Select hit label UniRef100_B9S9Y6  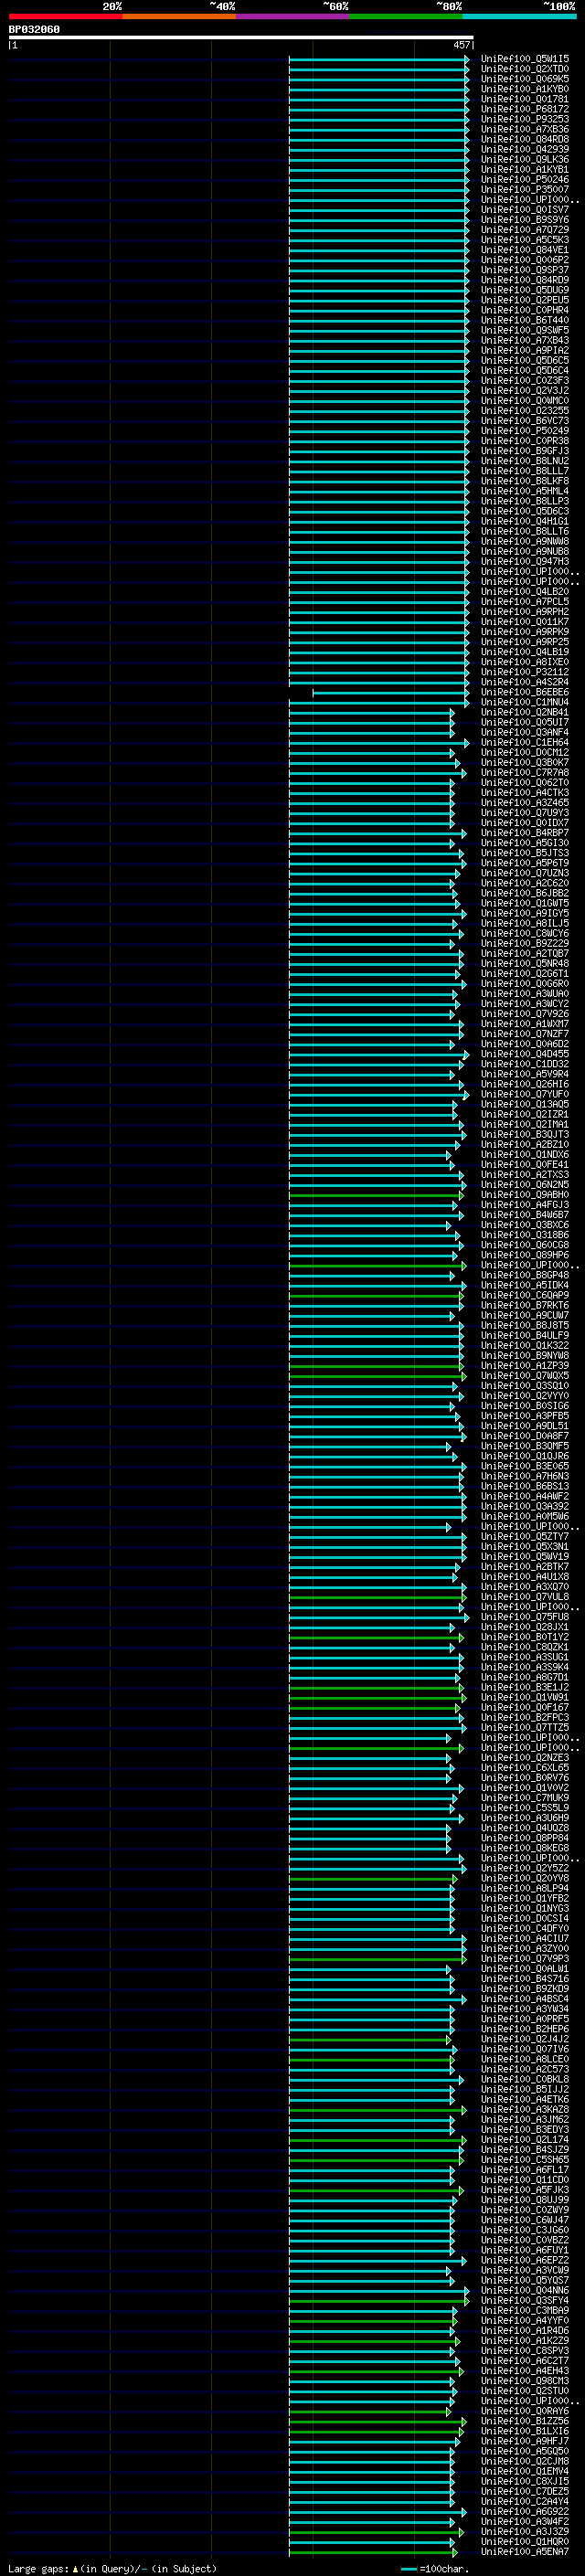[525, 220]
